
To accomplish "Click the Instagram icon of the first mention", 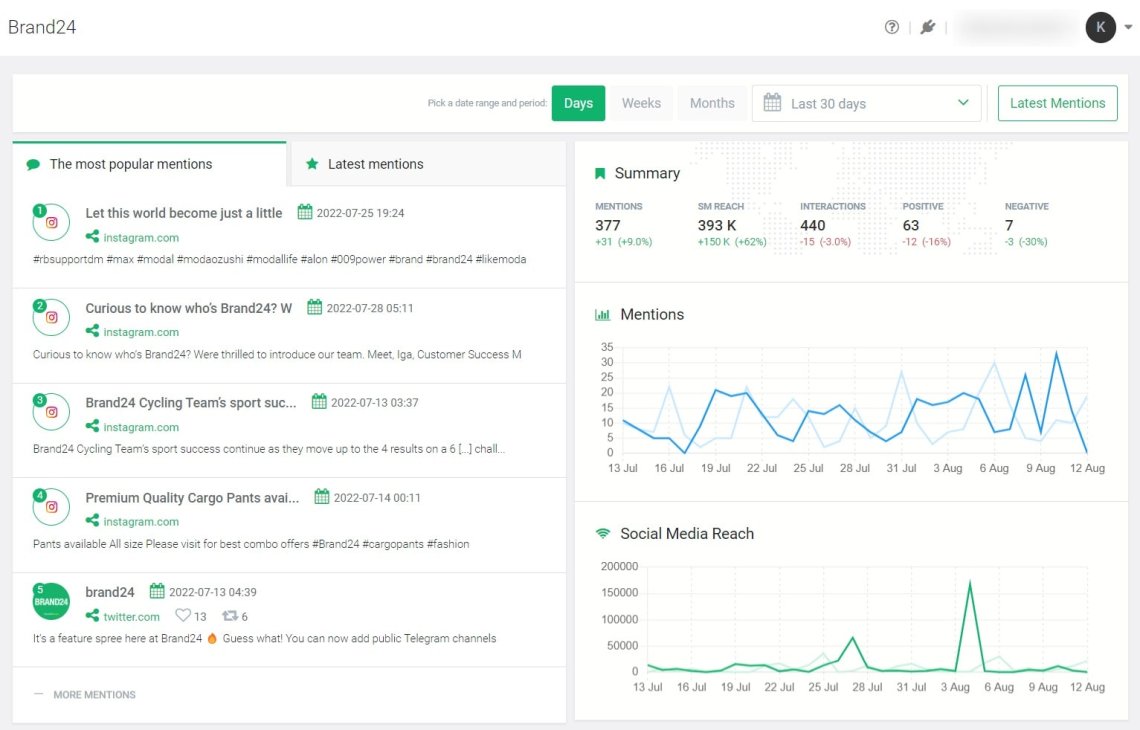I will click(51, 223).
